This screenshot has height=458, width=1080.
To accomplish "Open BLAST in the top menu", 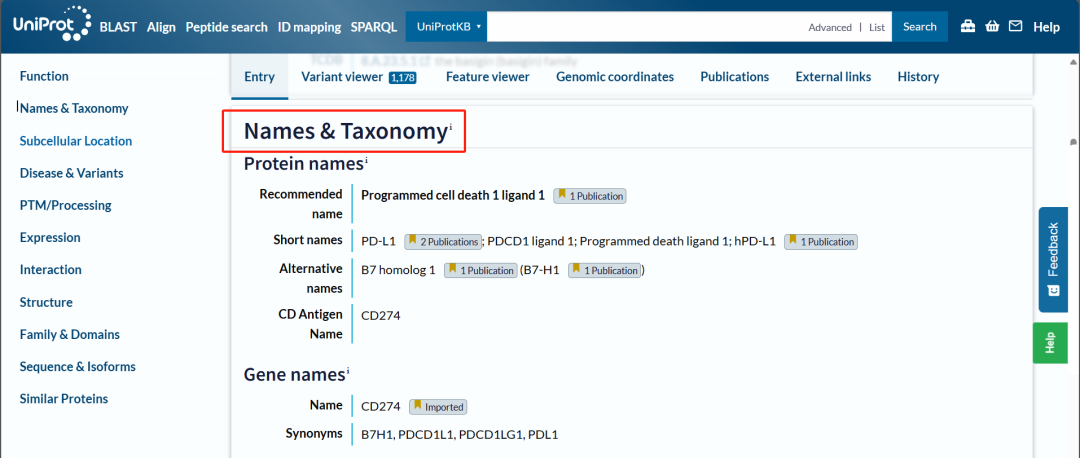I will pos(119,27).
